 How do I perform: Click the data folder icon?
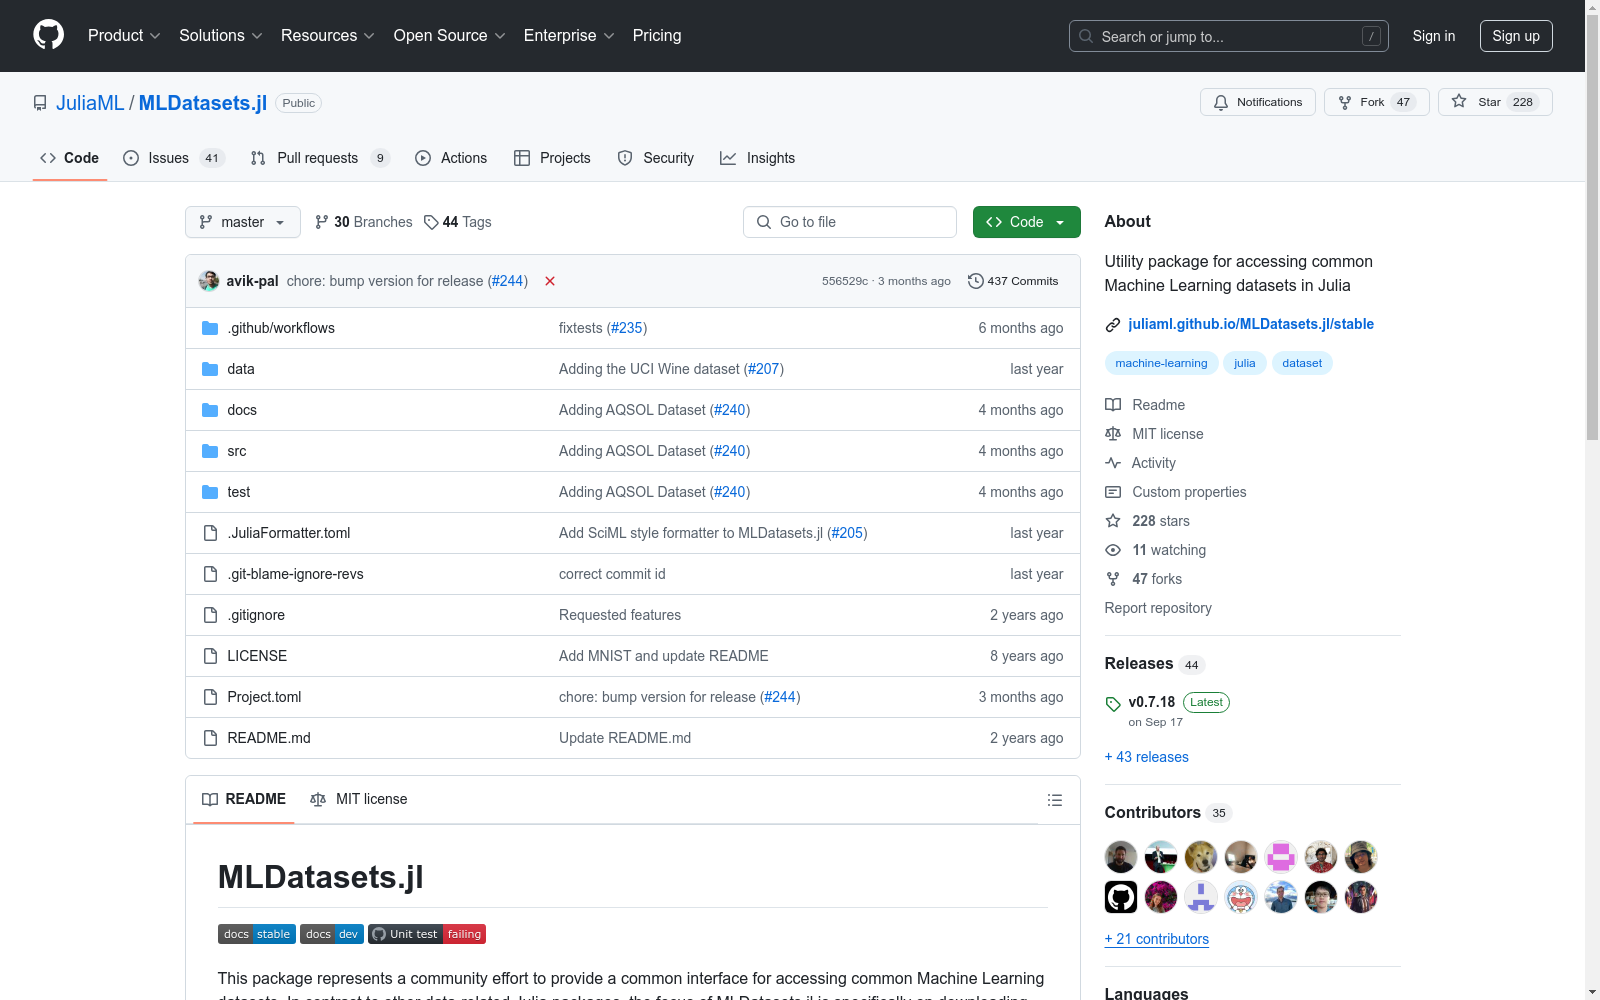pos(210,369)
